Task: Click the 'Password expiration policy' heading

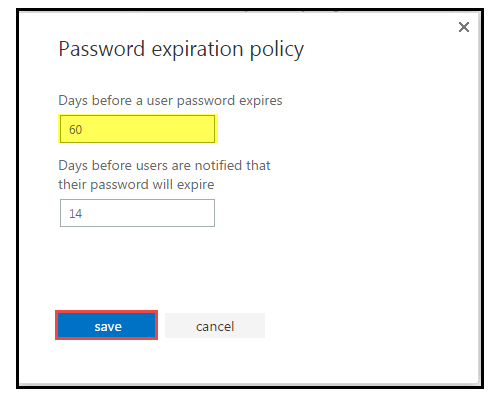Action: click(x=181, y=49)
